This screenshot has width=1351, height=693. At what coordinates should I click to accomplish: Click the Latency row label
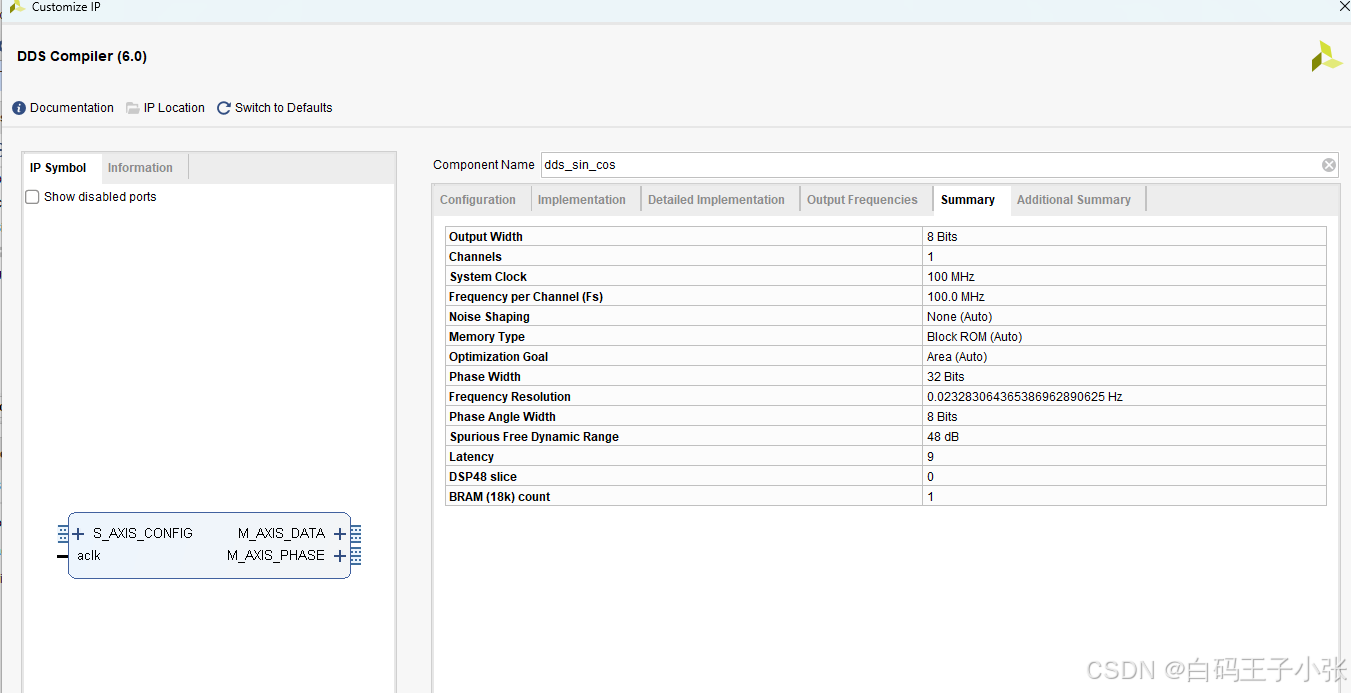(471, 457)
